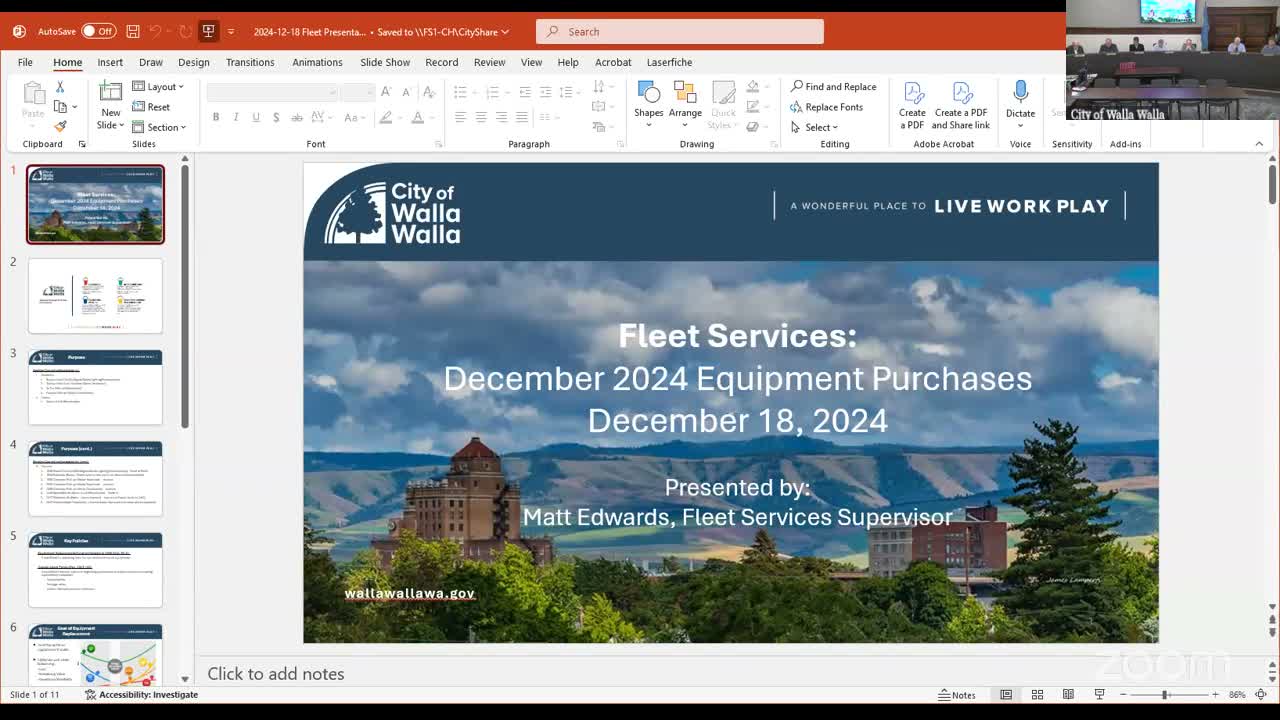Switch to Slide Sorter view
Screen dimensions: 1280x720
[x=1037, y=695]
